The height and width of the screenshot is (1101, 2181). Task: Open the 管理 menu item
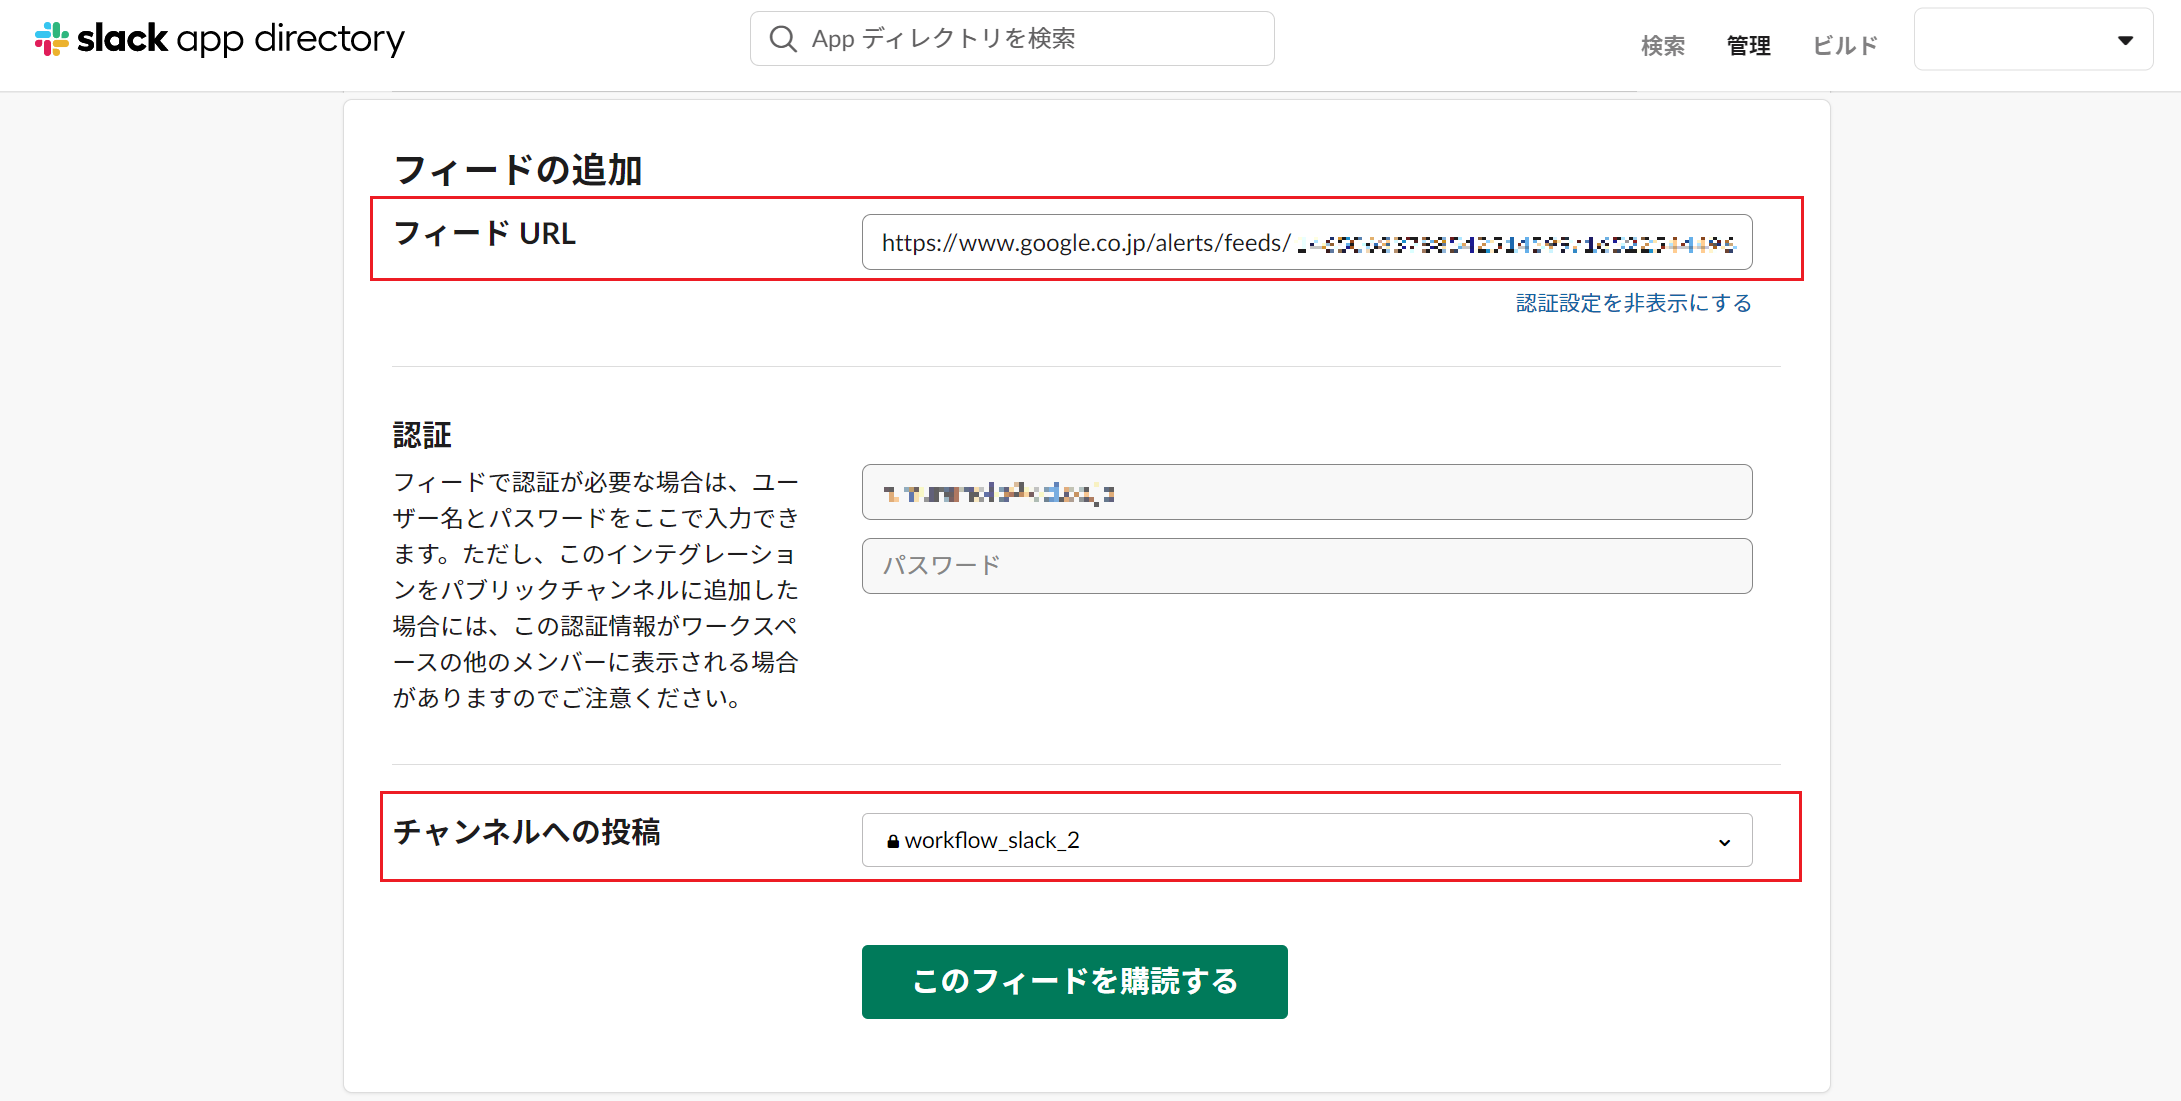pos(1749,46)
